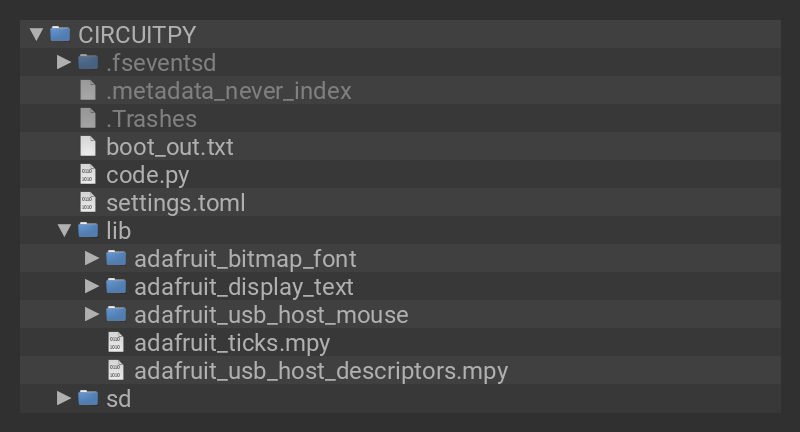Image resolution: width=800 pixels, height=432 pixels.
Task: Select adafruit_usb_host_descriptors.mpy file name
Action: (321, 371)
